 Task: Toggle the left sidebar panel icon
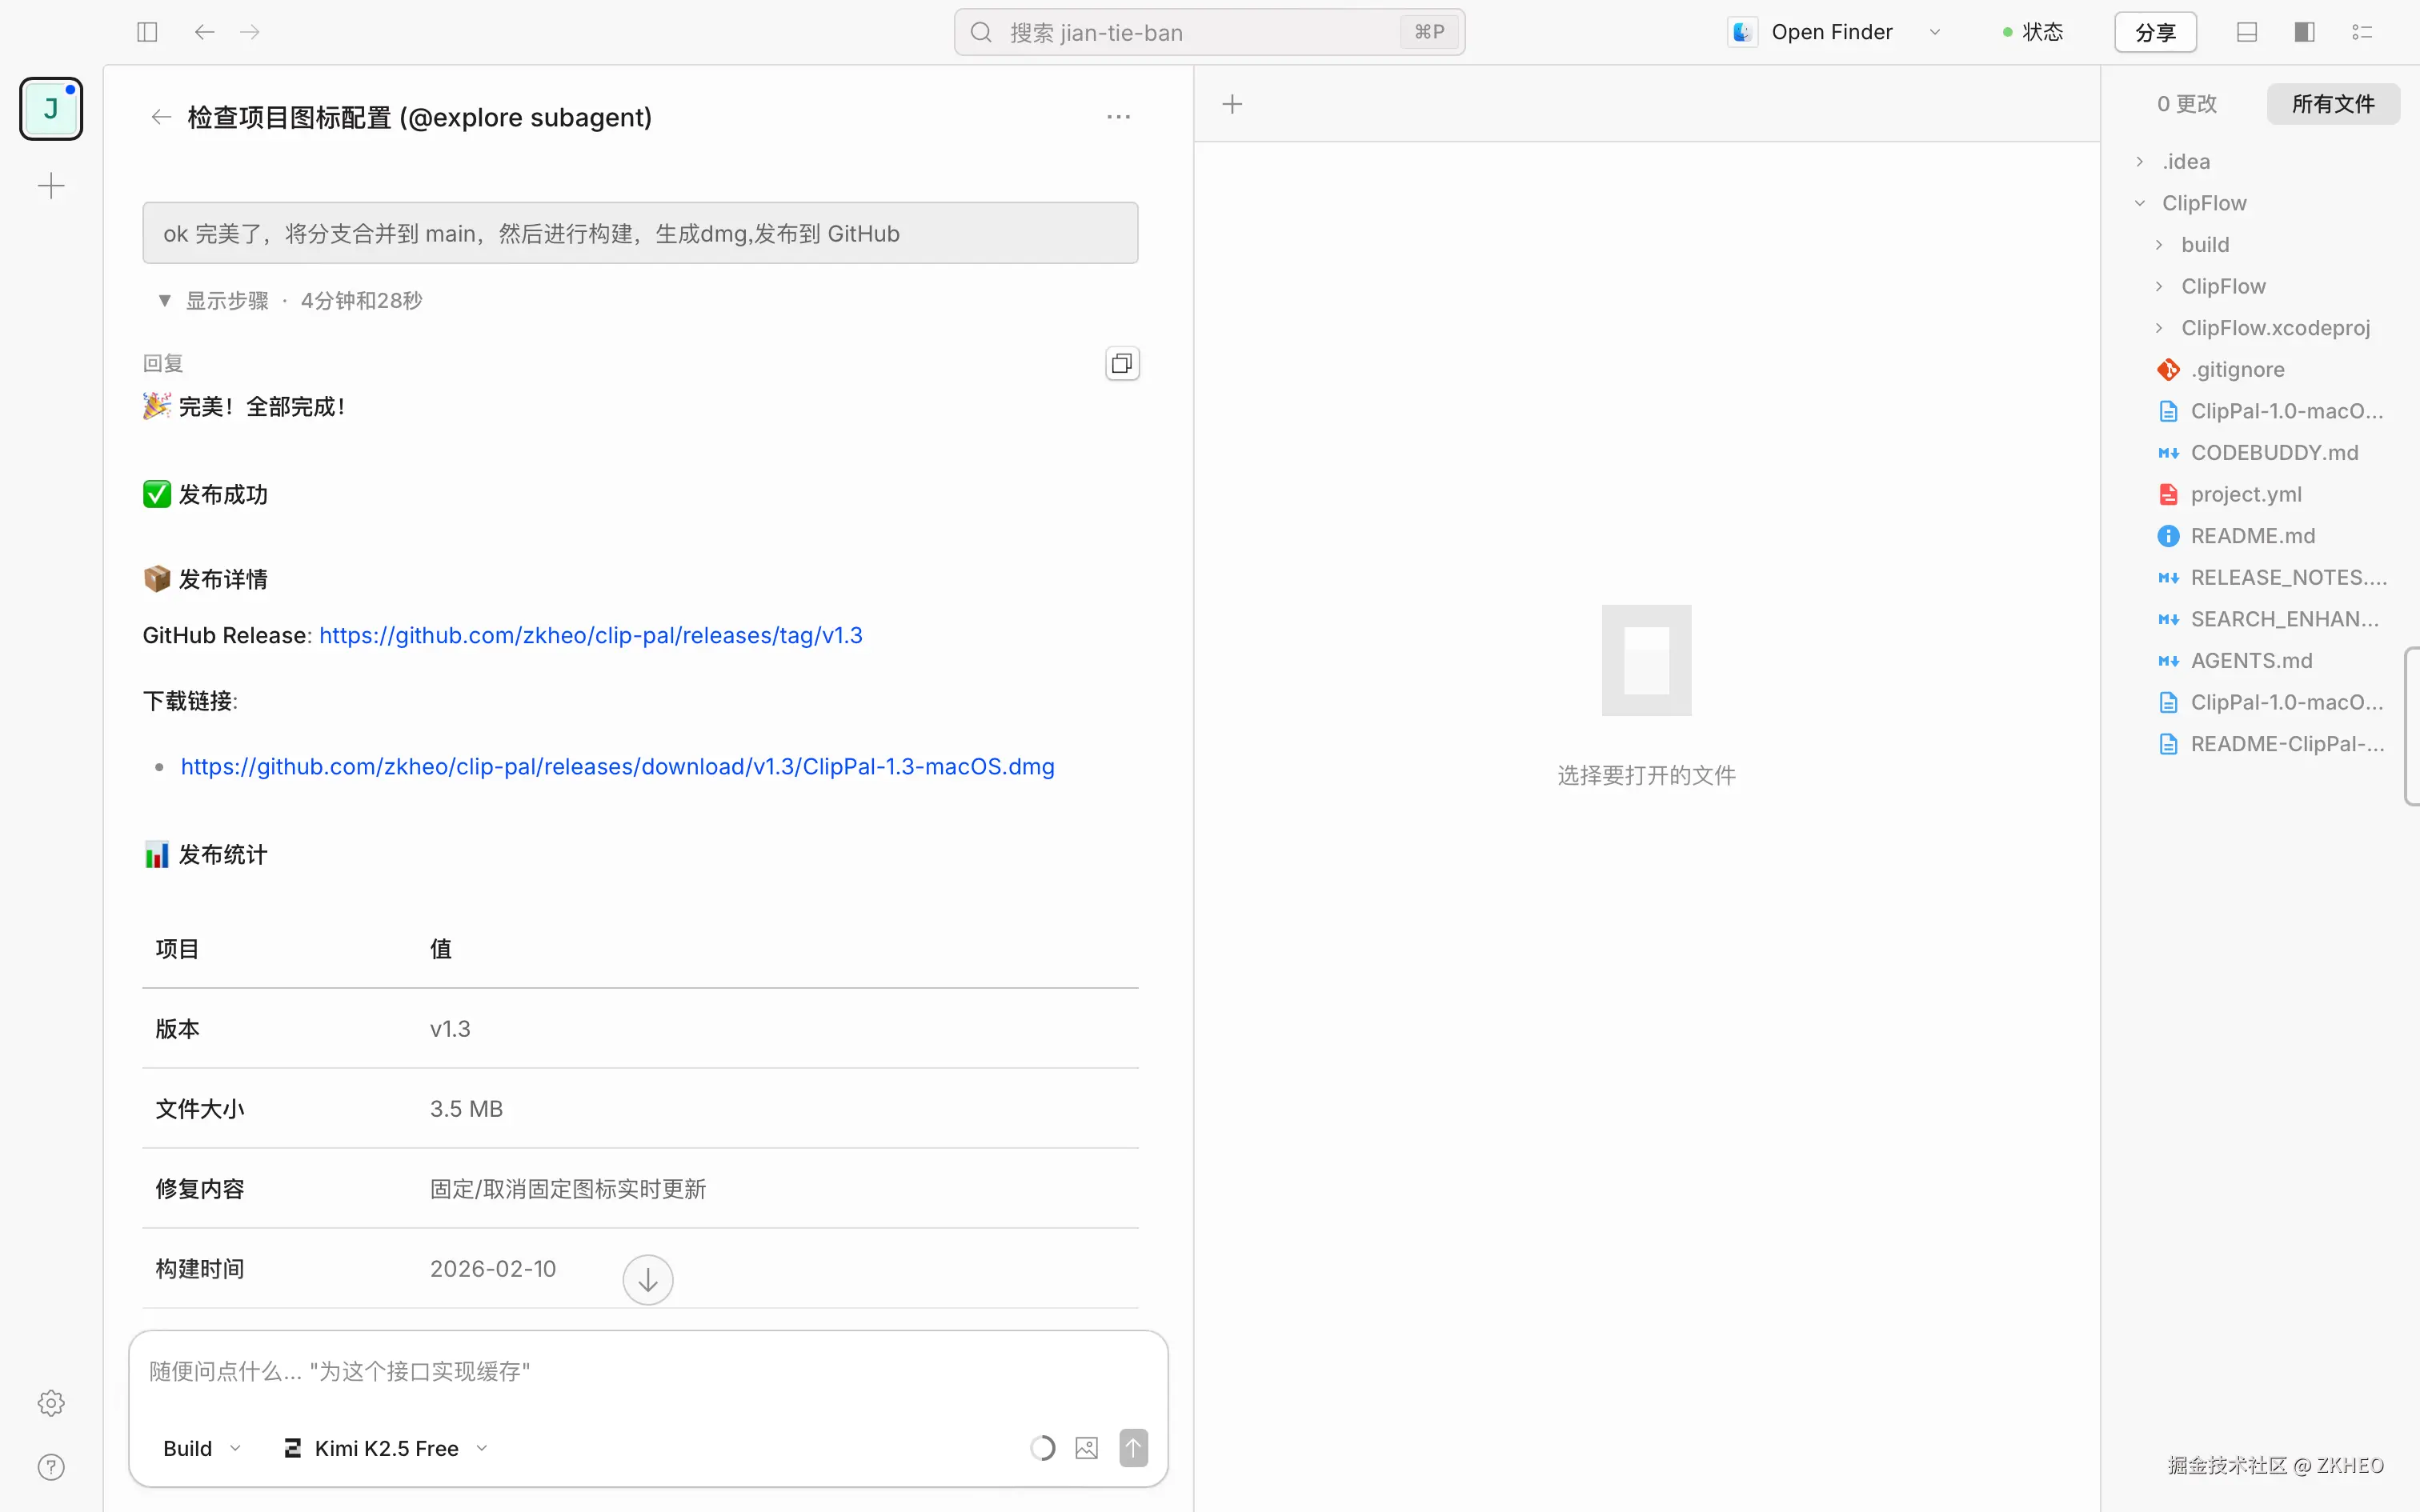click(147, 32)
